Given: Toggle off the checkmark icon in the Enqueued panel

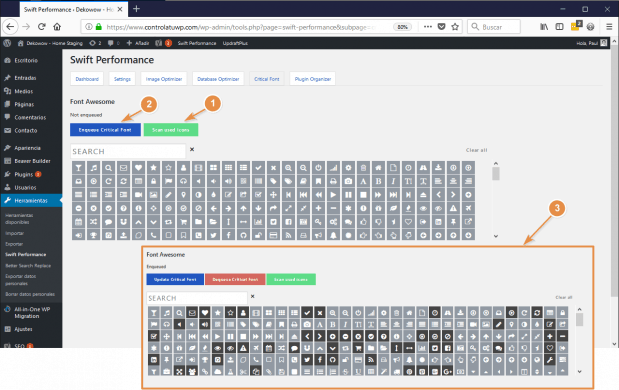Looking at the screenshot, I should [x=307, y=313].
